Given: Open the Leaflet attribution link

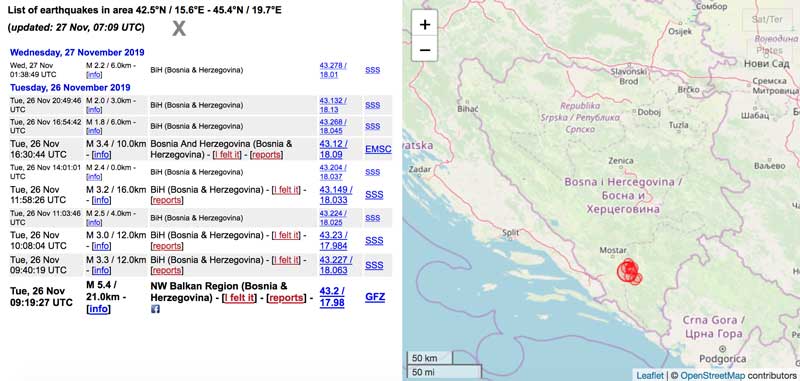Looking at the screenshot, I should (x=650, y=375).
